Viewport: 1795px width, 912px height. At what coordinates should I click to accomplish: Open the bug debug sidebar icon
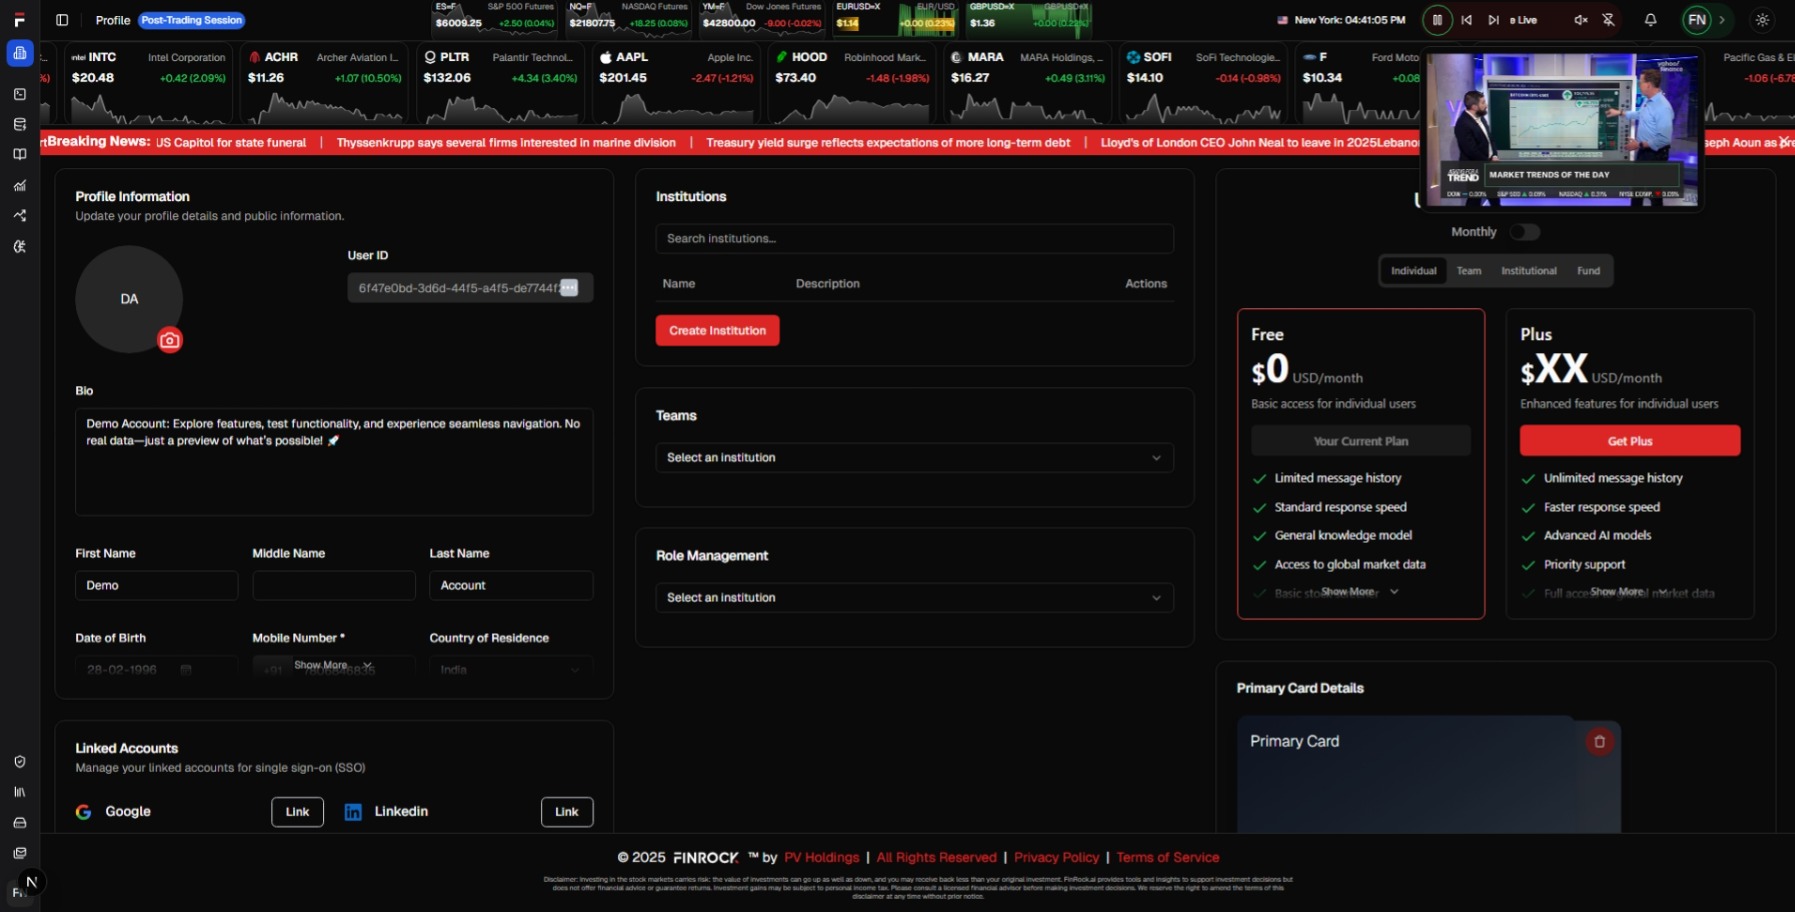pyautogui.click(x=19, y=247)
